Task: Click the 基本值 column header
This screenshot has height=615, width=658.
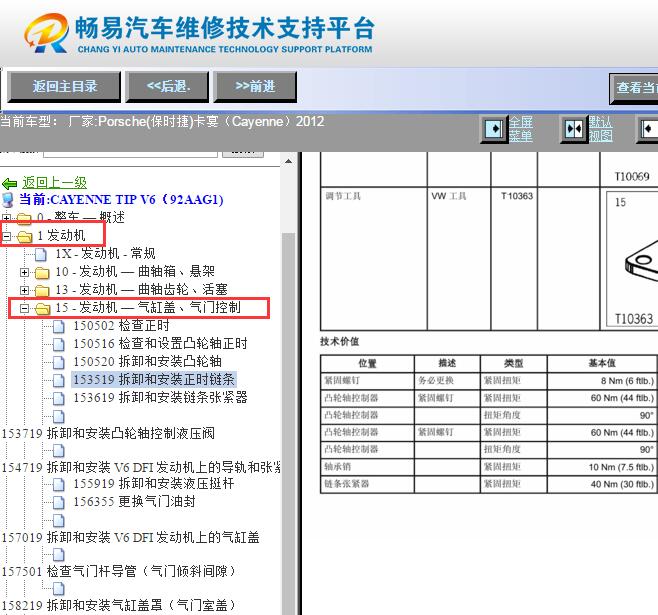Action: 602,363
